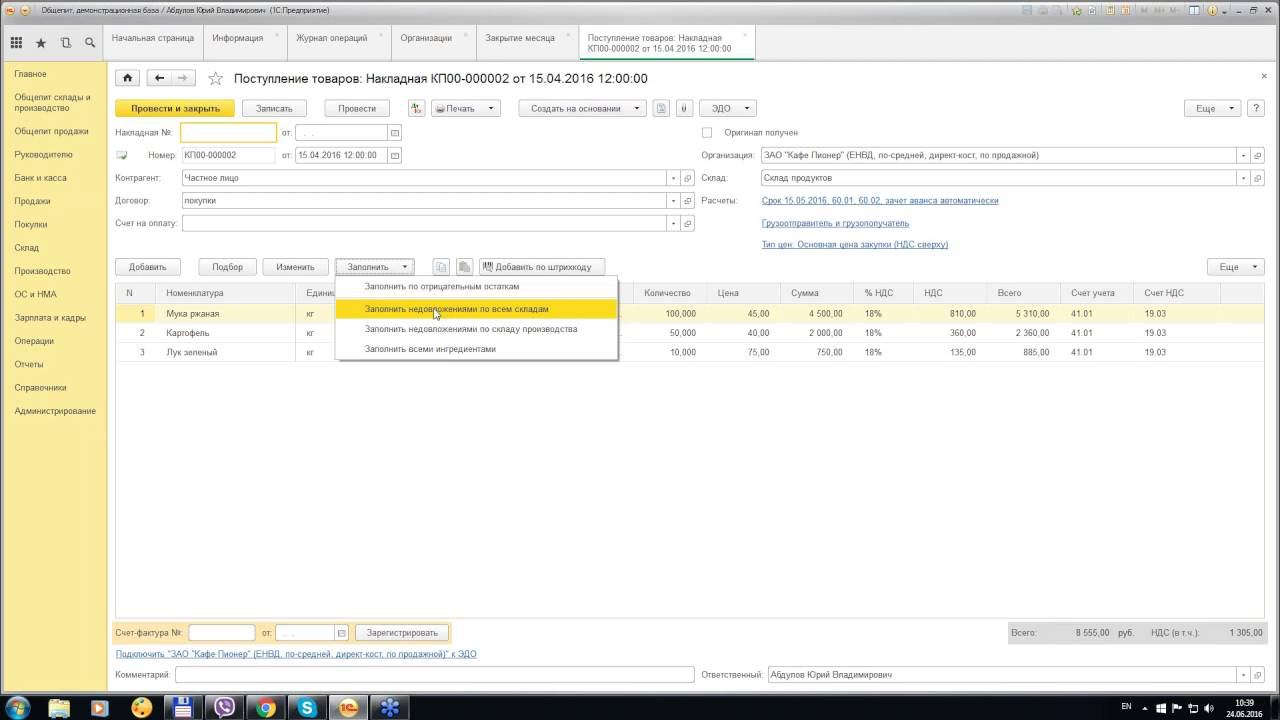Click the document report icon before ЭДО
1280x720 pixels.
tap(661, 108)
